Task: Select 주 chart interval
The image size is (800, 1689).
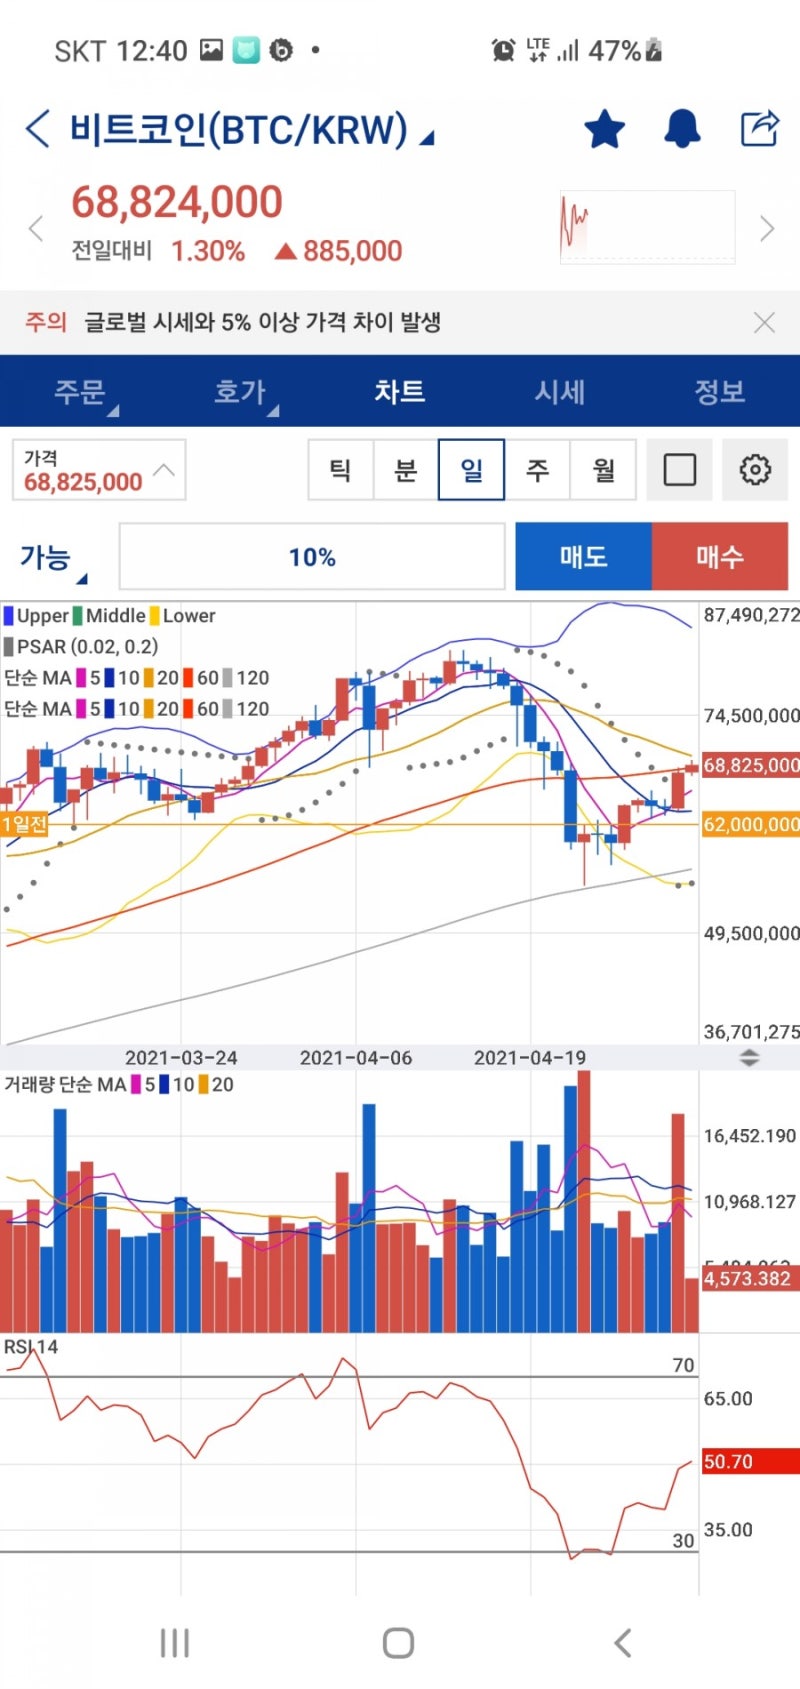Action: 537,469
